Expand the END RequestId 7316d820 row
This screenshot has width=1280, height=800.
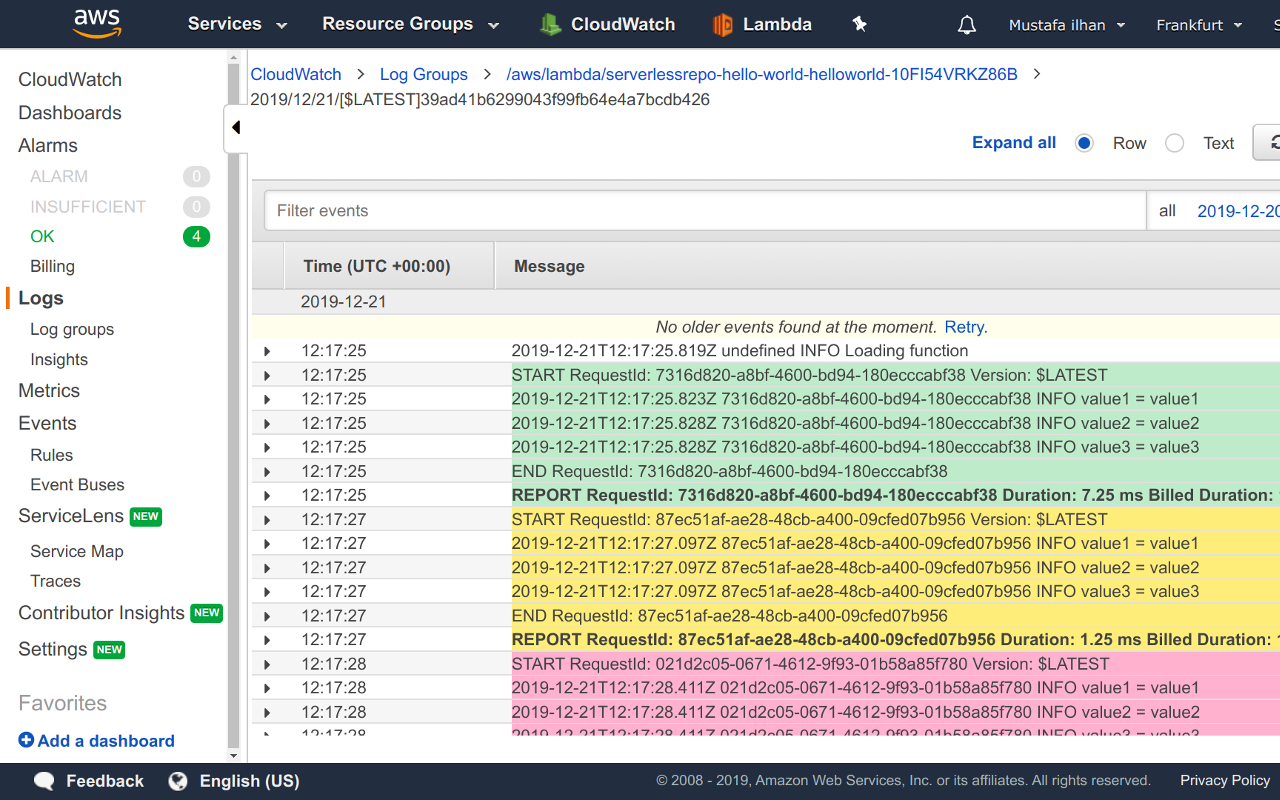(267, 471)
